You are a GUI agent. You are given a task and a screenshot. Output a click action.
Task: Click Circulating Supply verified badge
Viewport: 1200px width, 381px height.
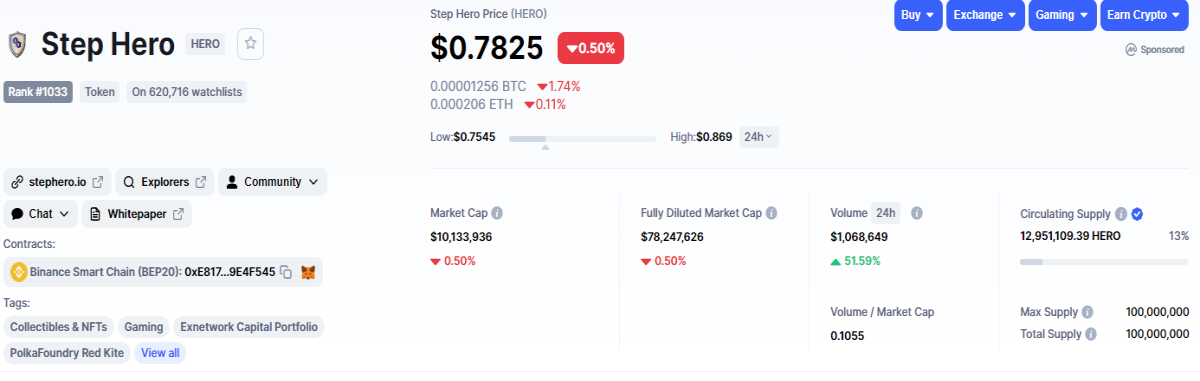pyautogui.click(x=1137, y=213)
